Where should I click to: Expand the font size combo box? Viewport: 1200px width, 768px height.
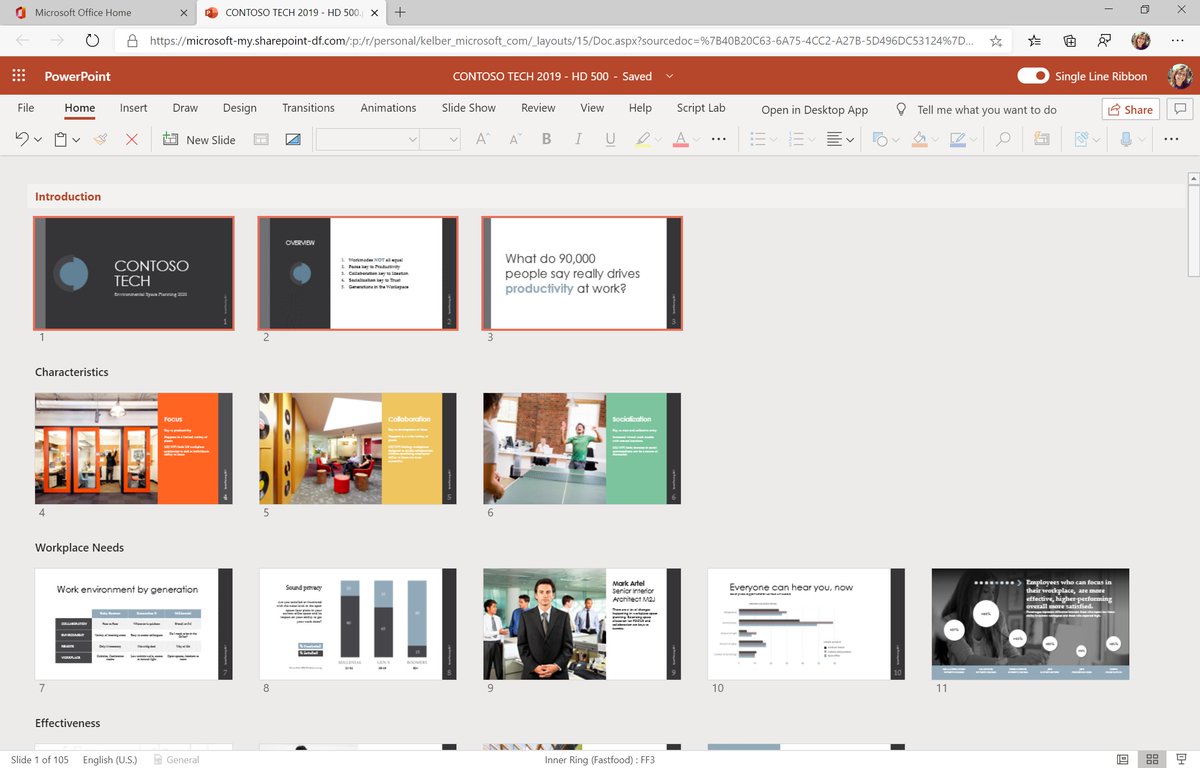[452, 139]
